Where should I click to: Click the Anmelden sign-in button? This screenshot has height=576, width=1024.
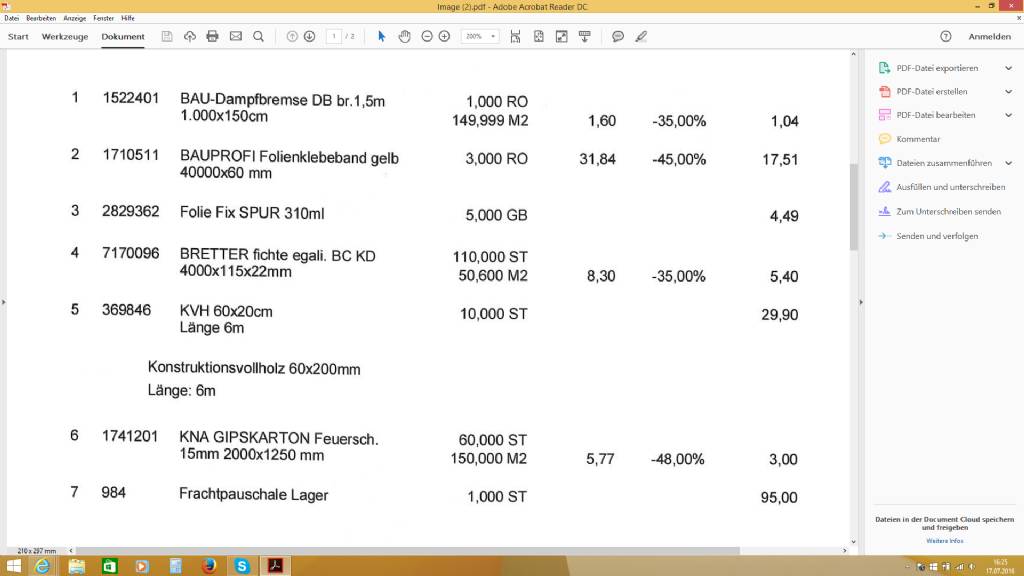coord(989,36)
